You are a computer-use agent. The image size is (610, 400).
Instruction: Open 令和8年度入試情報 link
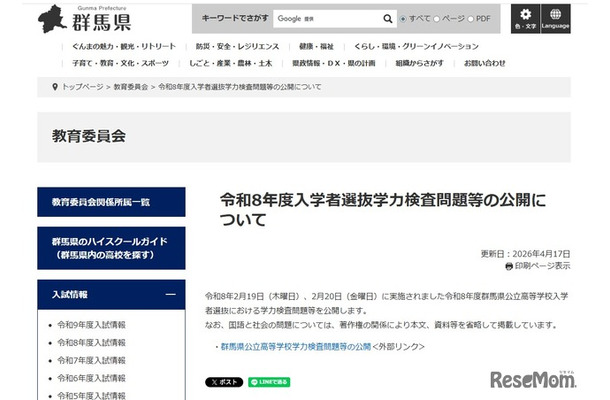[91, 343]
